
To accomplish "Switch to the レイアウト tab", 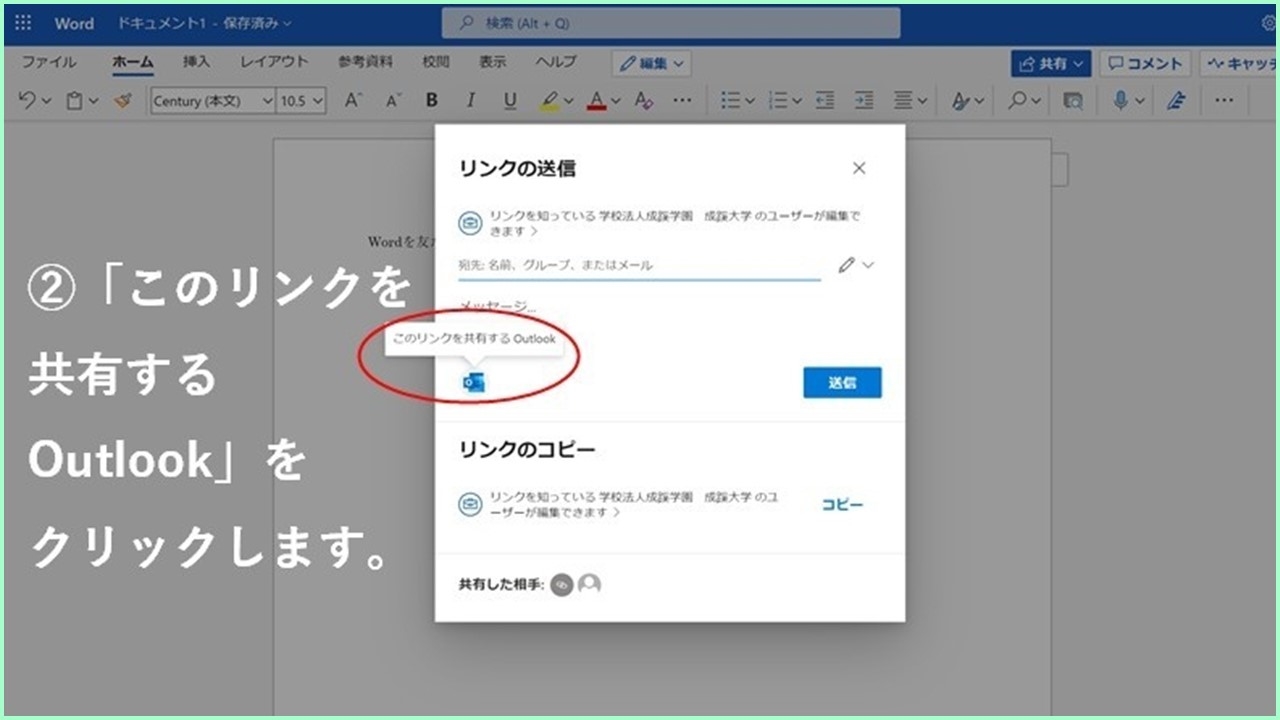I will [274, 62].
